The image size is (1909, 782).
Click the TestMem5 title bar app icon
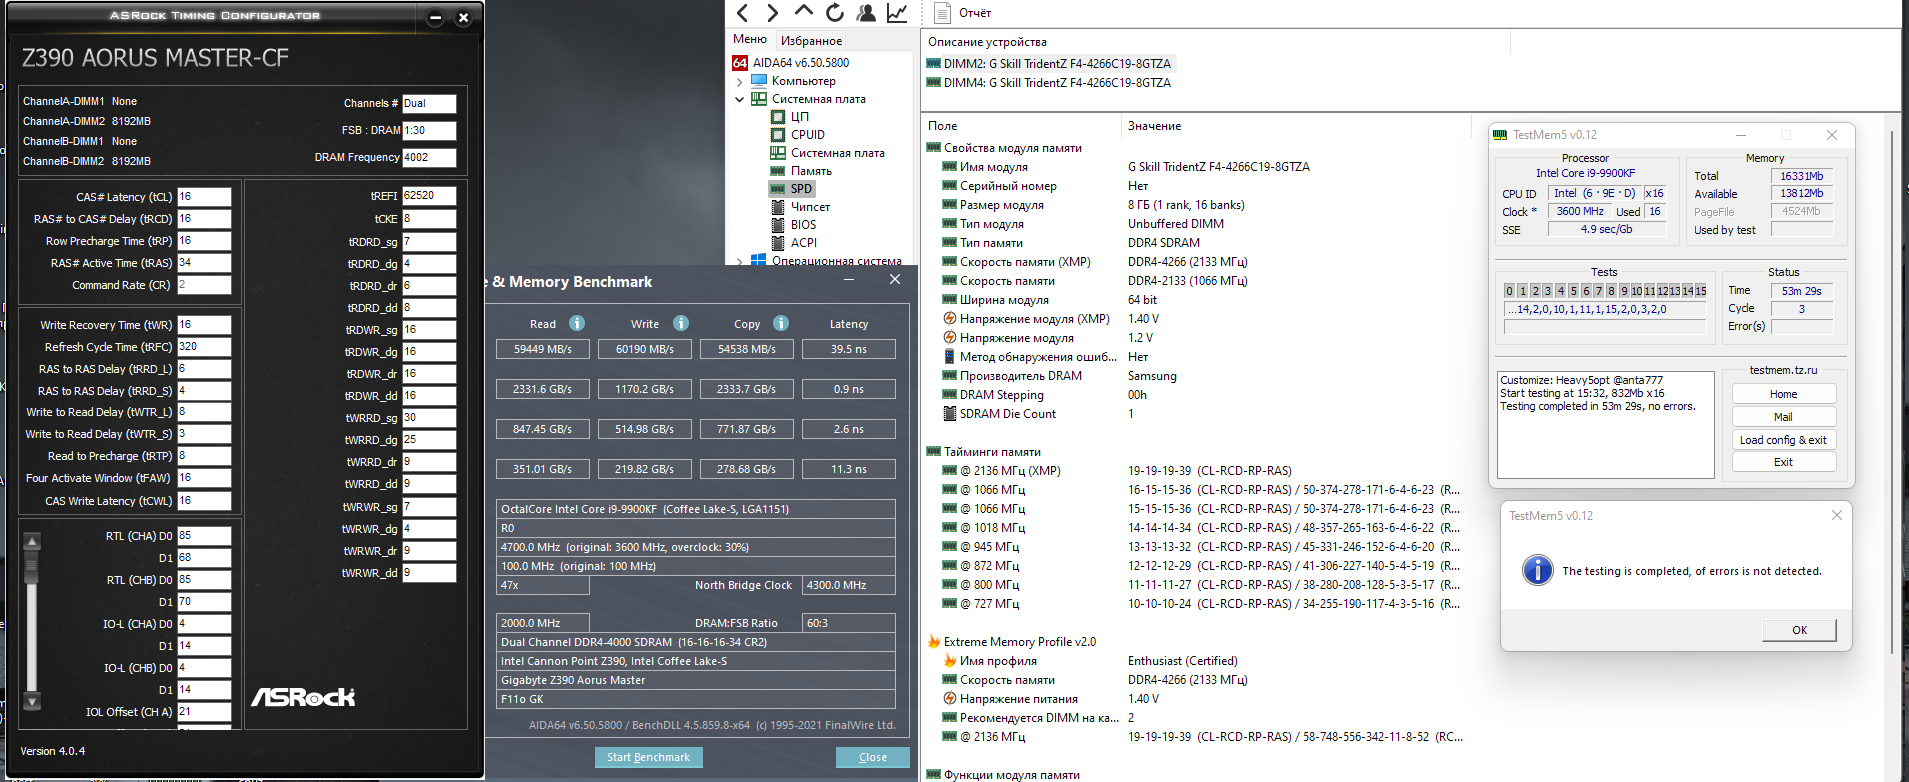(1500, 135)
